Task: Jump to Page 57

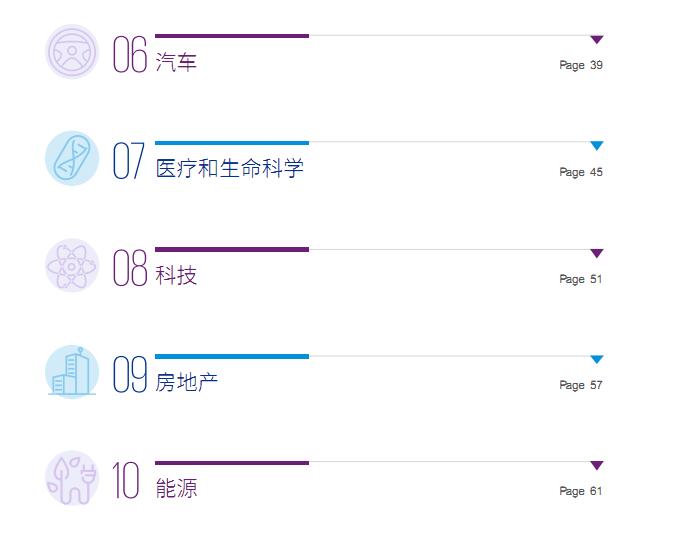Action: tap(581, 385)
